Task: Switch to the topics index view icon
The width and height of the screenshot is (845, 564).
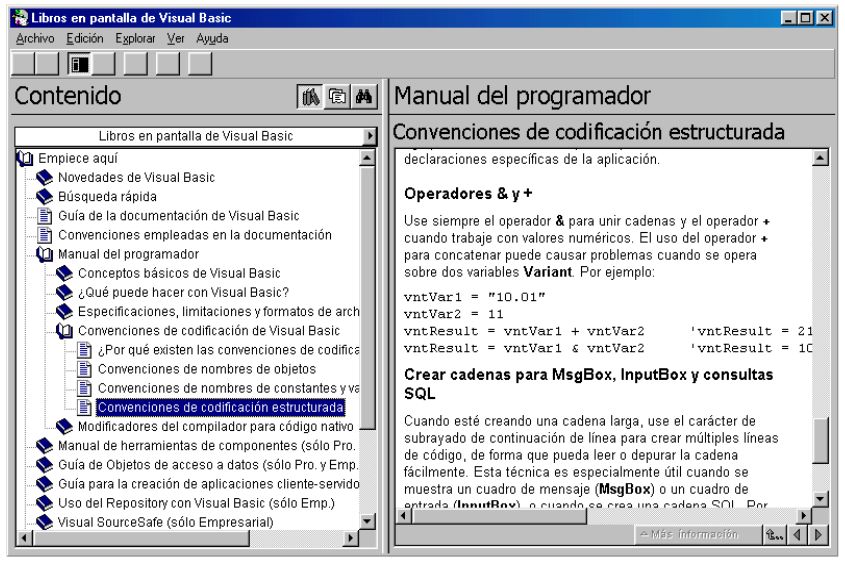Action: (x=337, y=97)
